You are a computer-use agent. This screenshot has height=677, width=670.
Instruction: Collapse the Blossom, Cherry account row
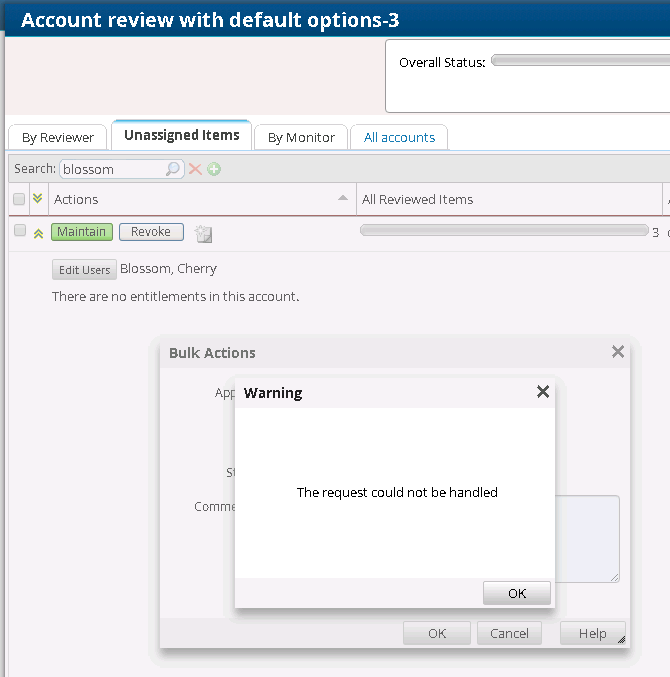tap(38, 233)
